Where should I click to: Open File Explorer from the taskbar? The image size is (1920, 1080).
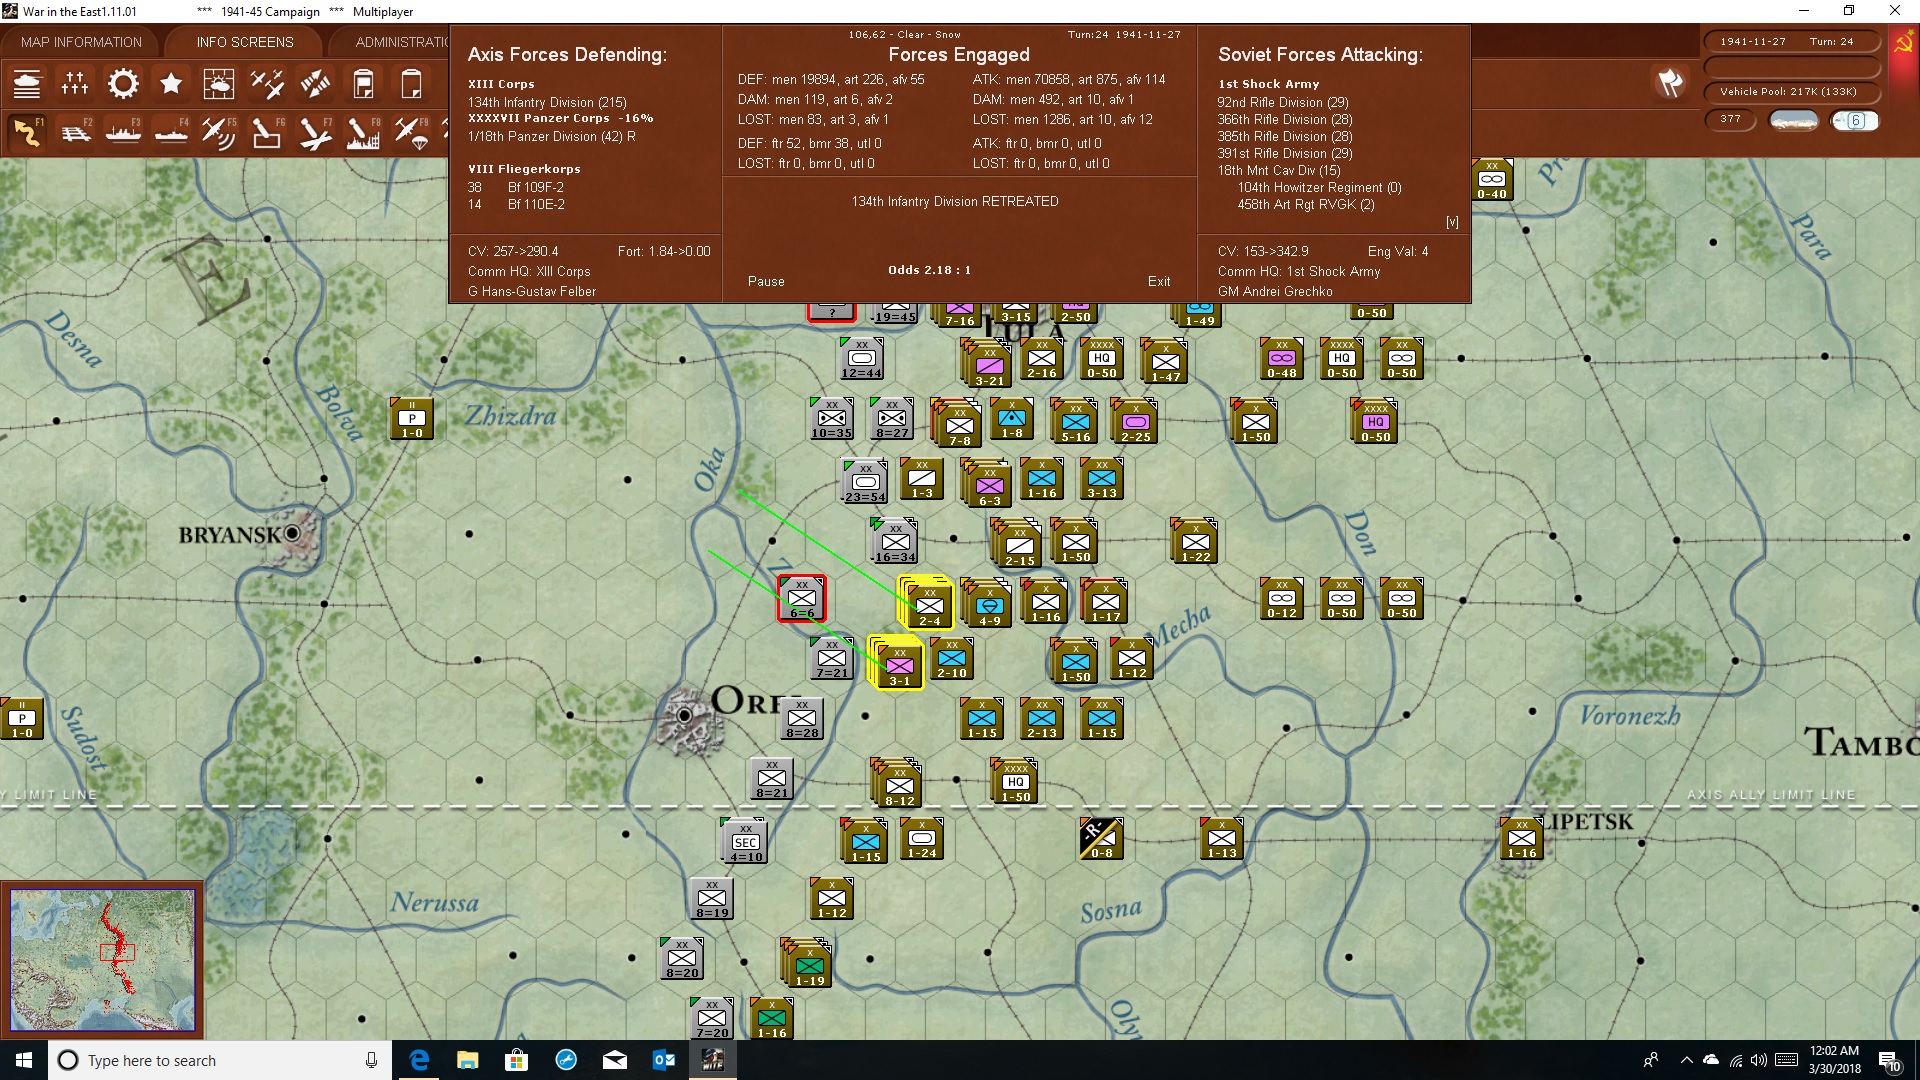tap(467, 1060)
